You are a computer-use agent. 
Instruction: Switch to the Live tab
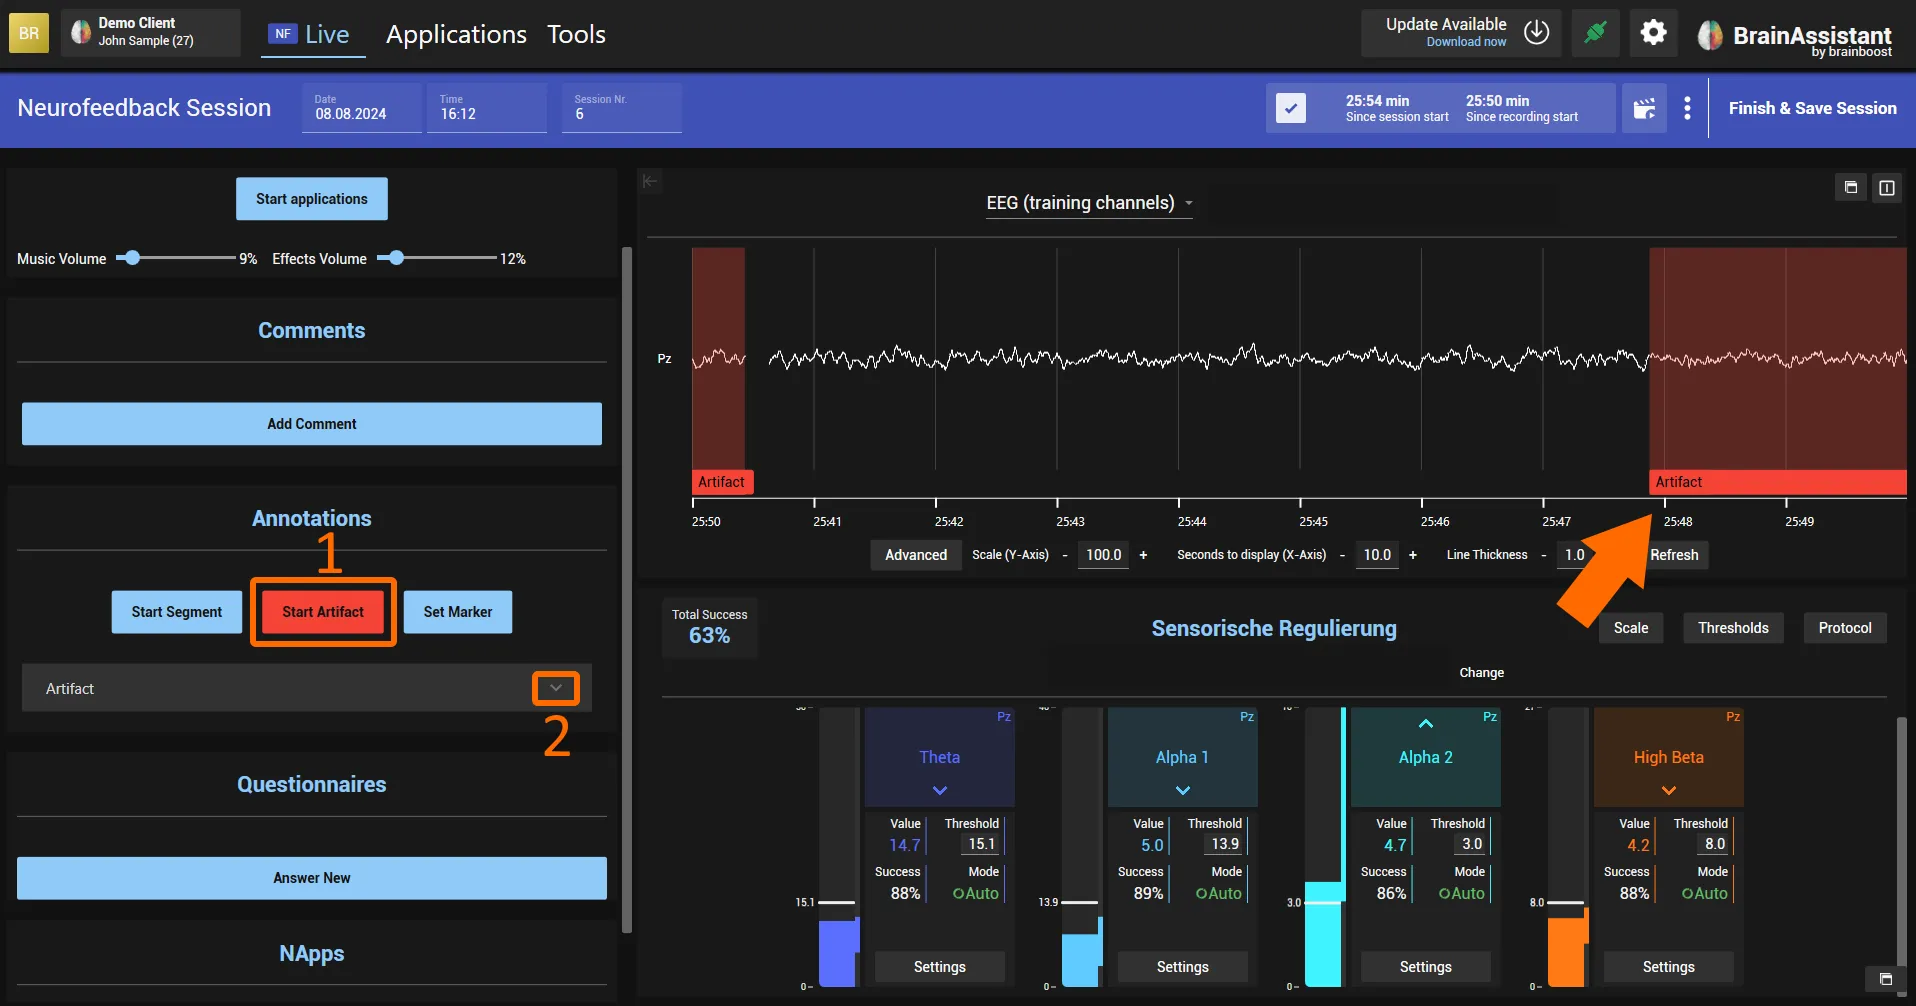coord(312,34)
